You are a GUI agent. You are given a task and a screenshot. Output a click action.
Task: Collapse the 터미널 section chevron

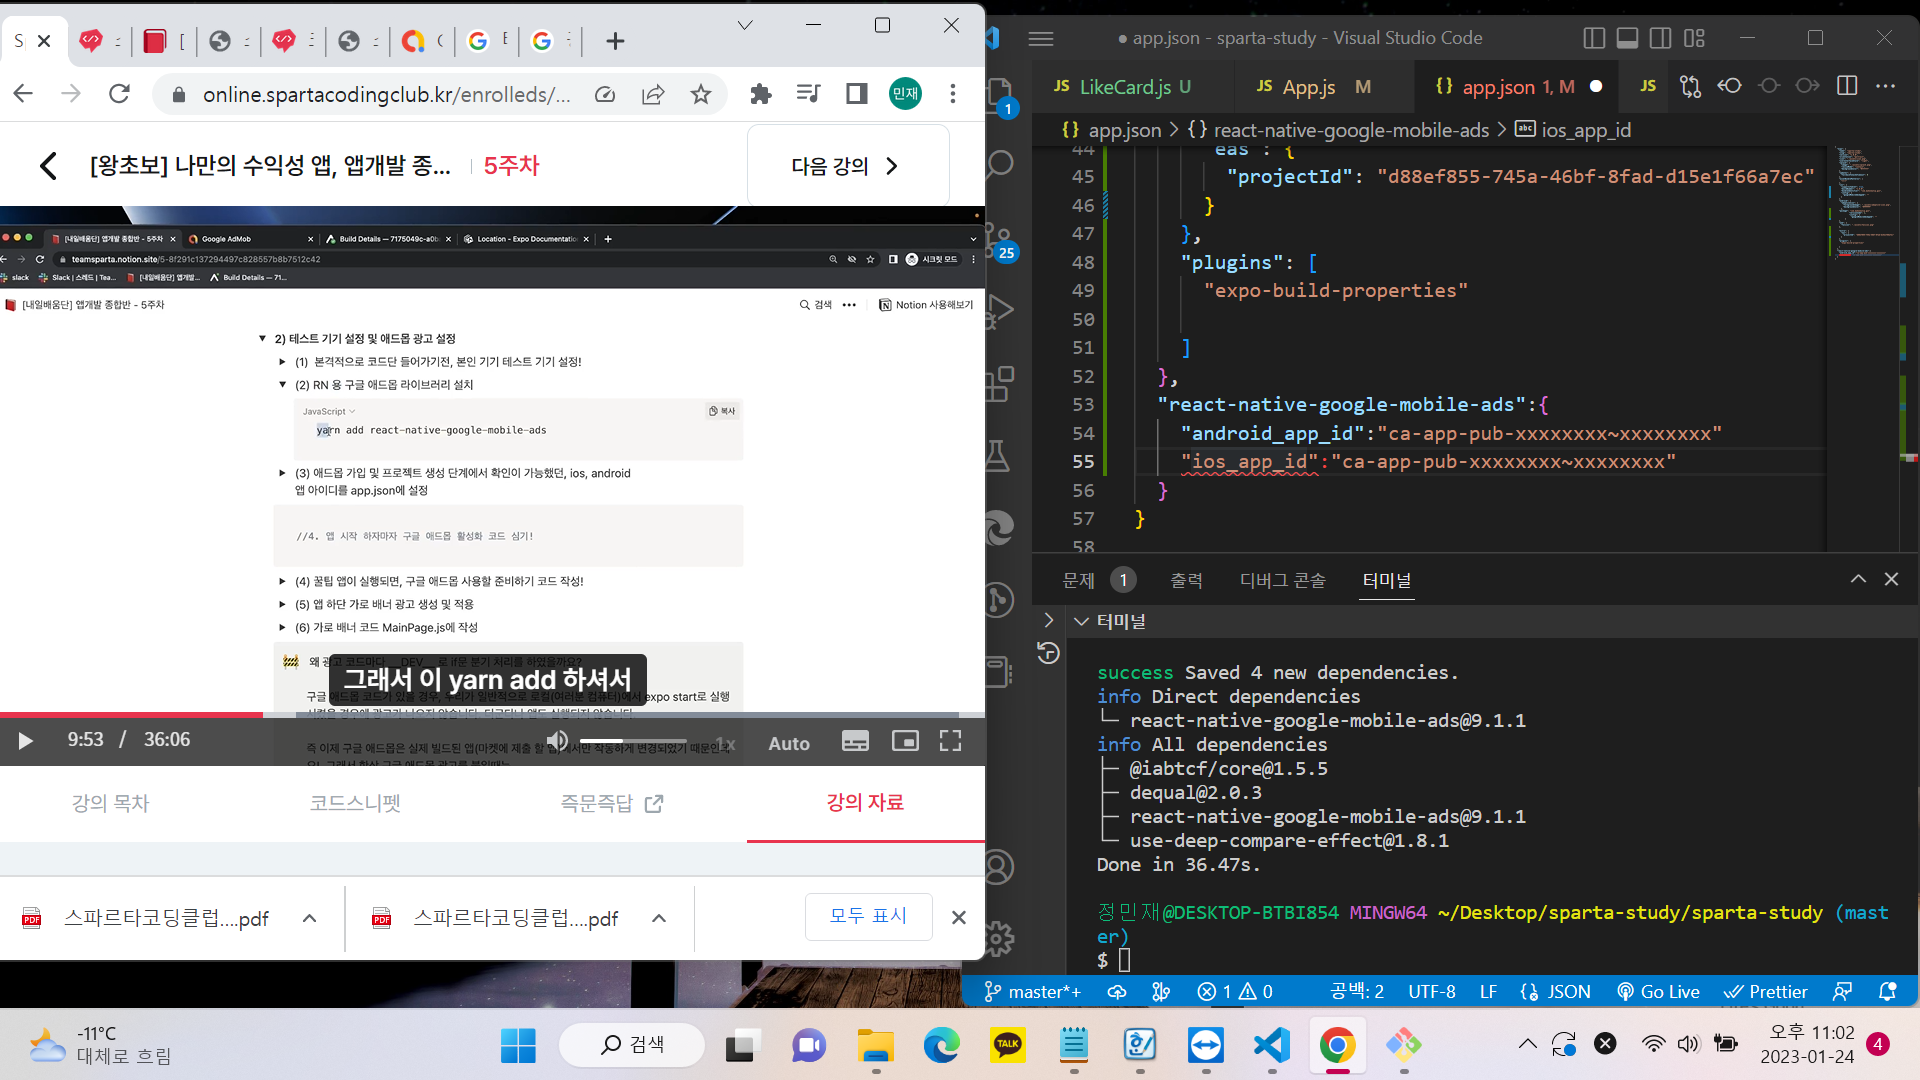click(1081, 621)
